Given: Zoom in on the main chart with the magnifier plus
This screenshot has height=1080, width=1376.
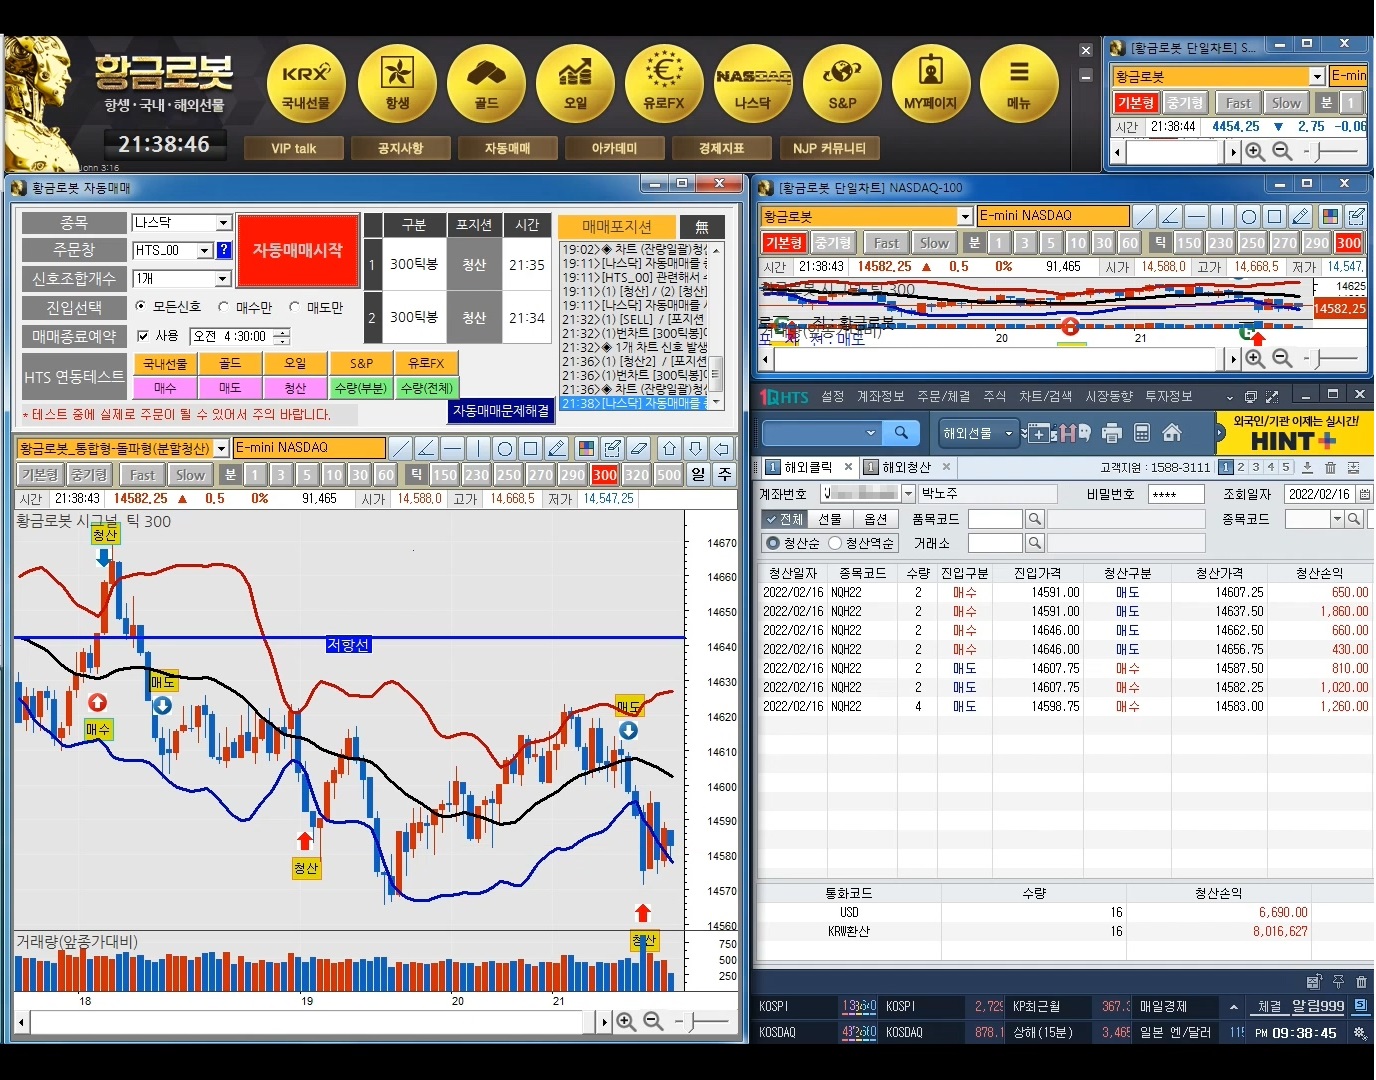Looking at the screenshot, I should click(626, 1021).
